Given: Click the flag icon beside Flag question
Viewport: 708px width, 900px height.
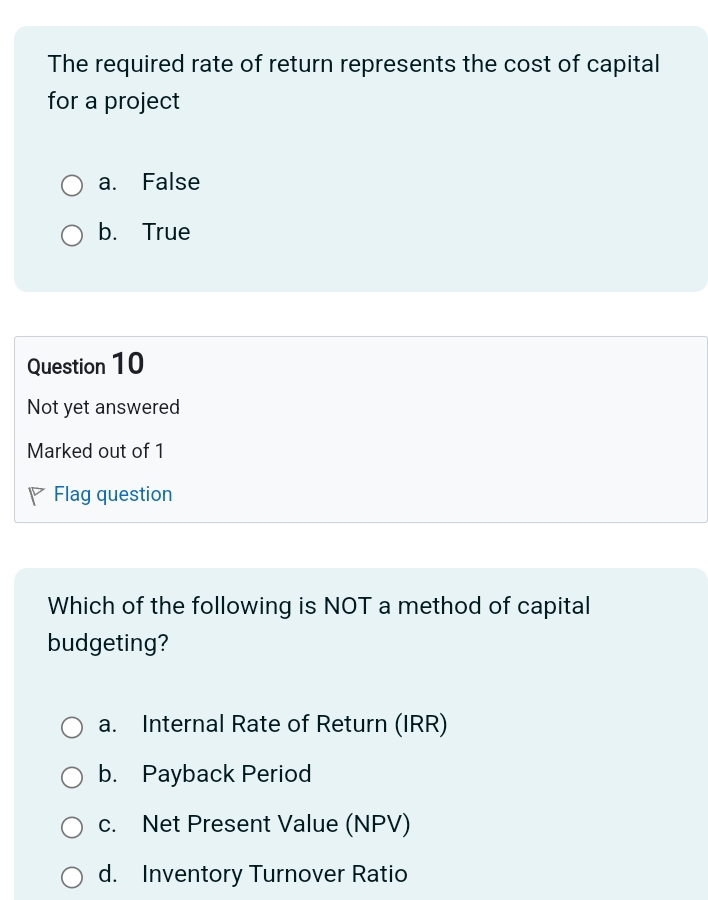Looking at the screenshot, I should [x=35, y=494].
